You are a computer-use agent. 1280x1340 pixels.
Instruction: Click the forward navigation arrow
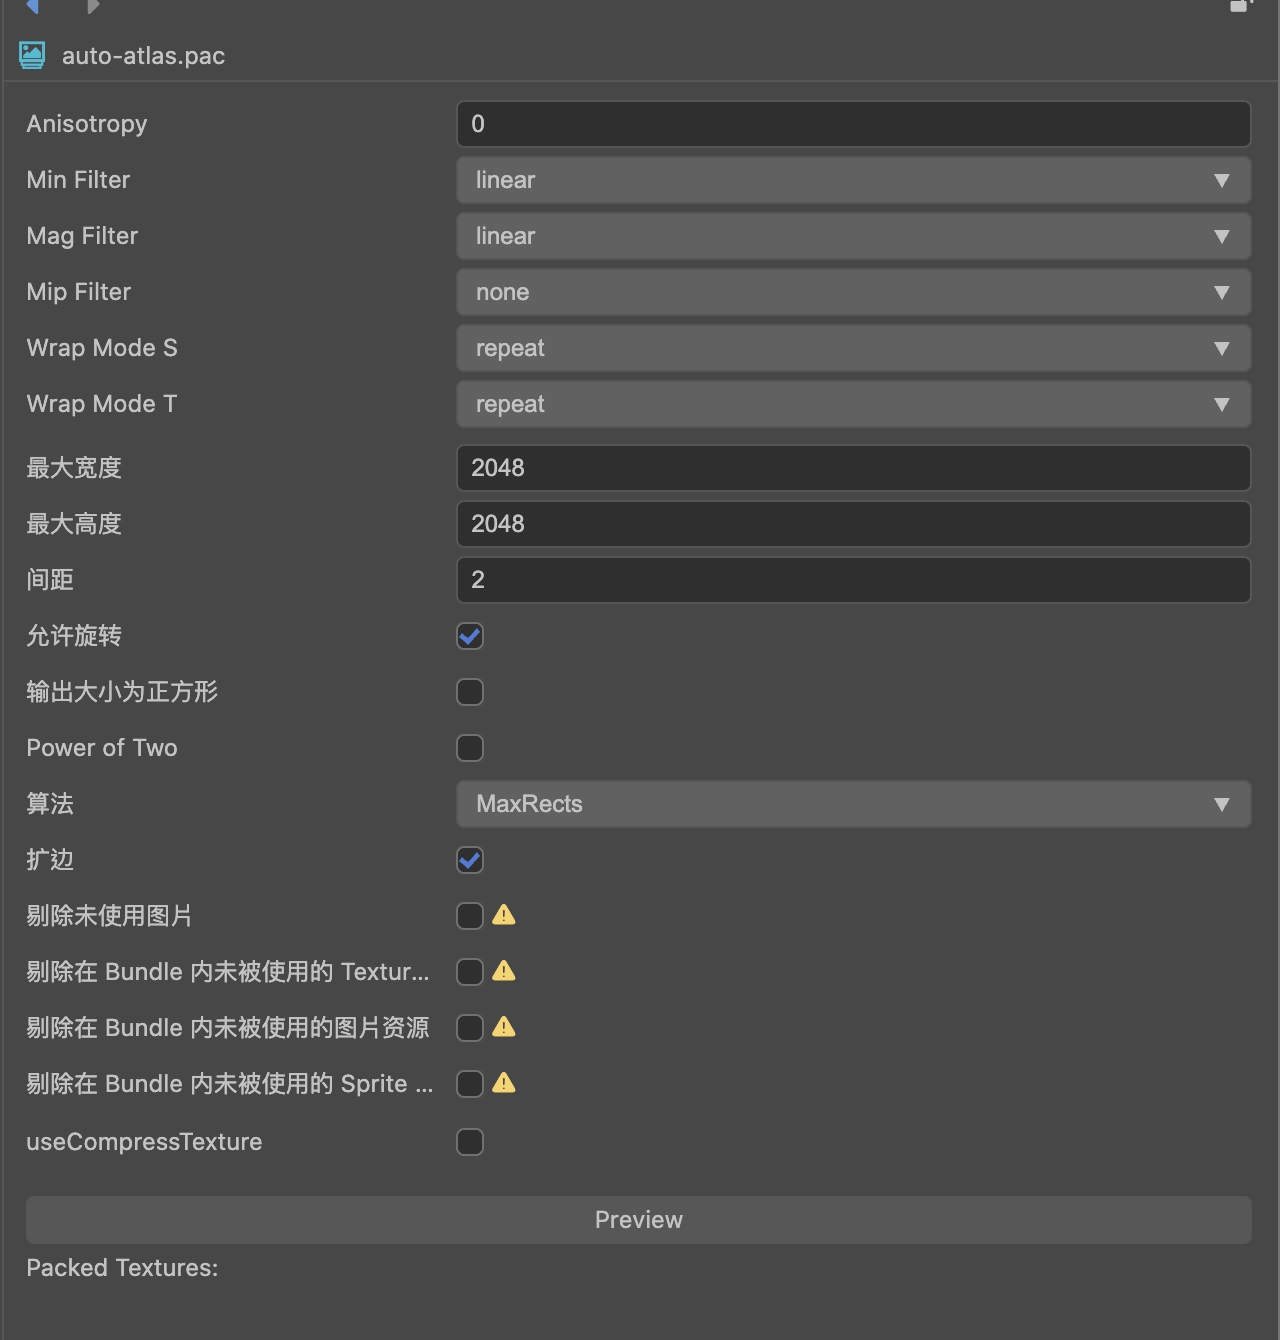93,7
